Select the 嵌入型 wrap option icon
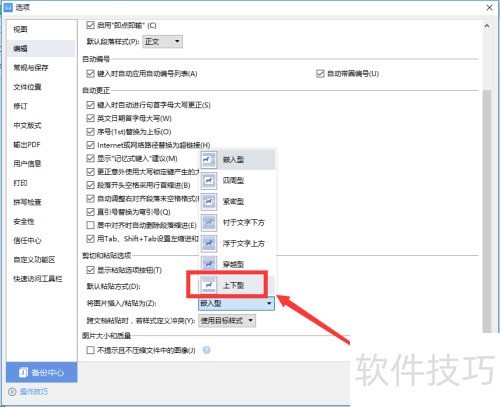The image size is (500, 407). coord(209,160)
